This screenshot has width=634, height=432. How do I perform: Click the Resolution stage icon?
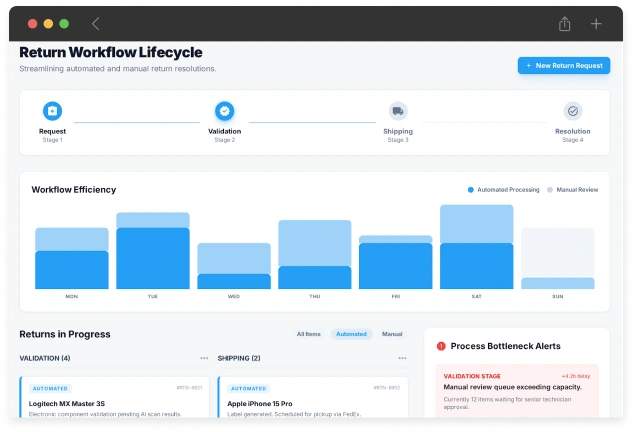572,111
